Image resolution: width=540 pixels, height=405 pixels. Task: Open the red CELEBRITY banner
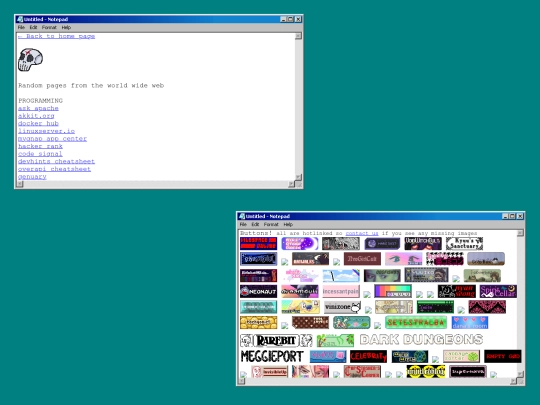point(368,356)
